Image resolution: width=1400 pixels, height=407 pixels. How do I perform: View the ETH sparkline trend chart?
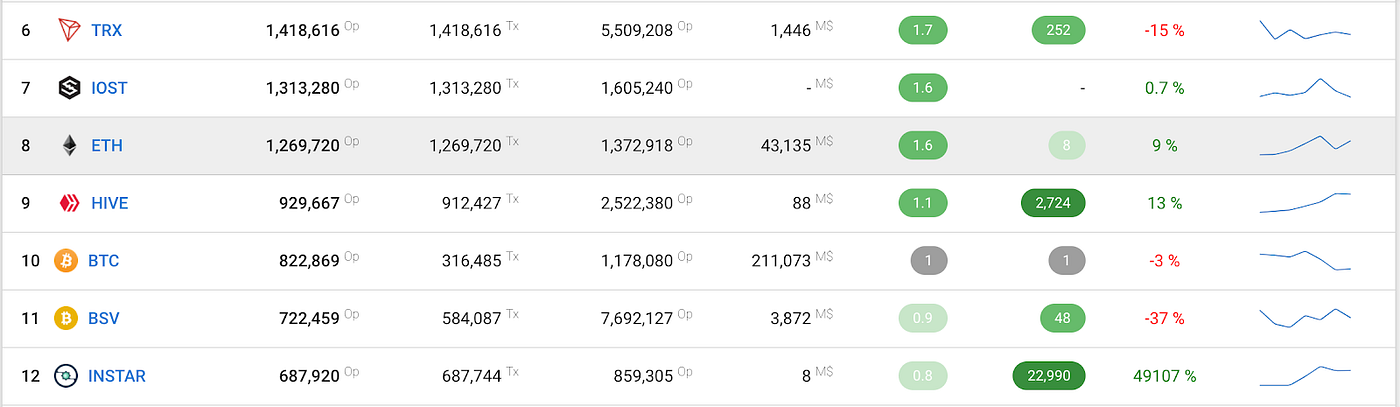(1305, 145)
